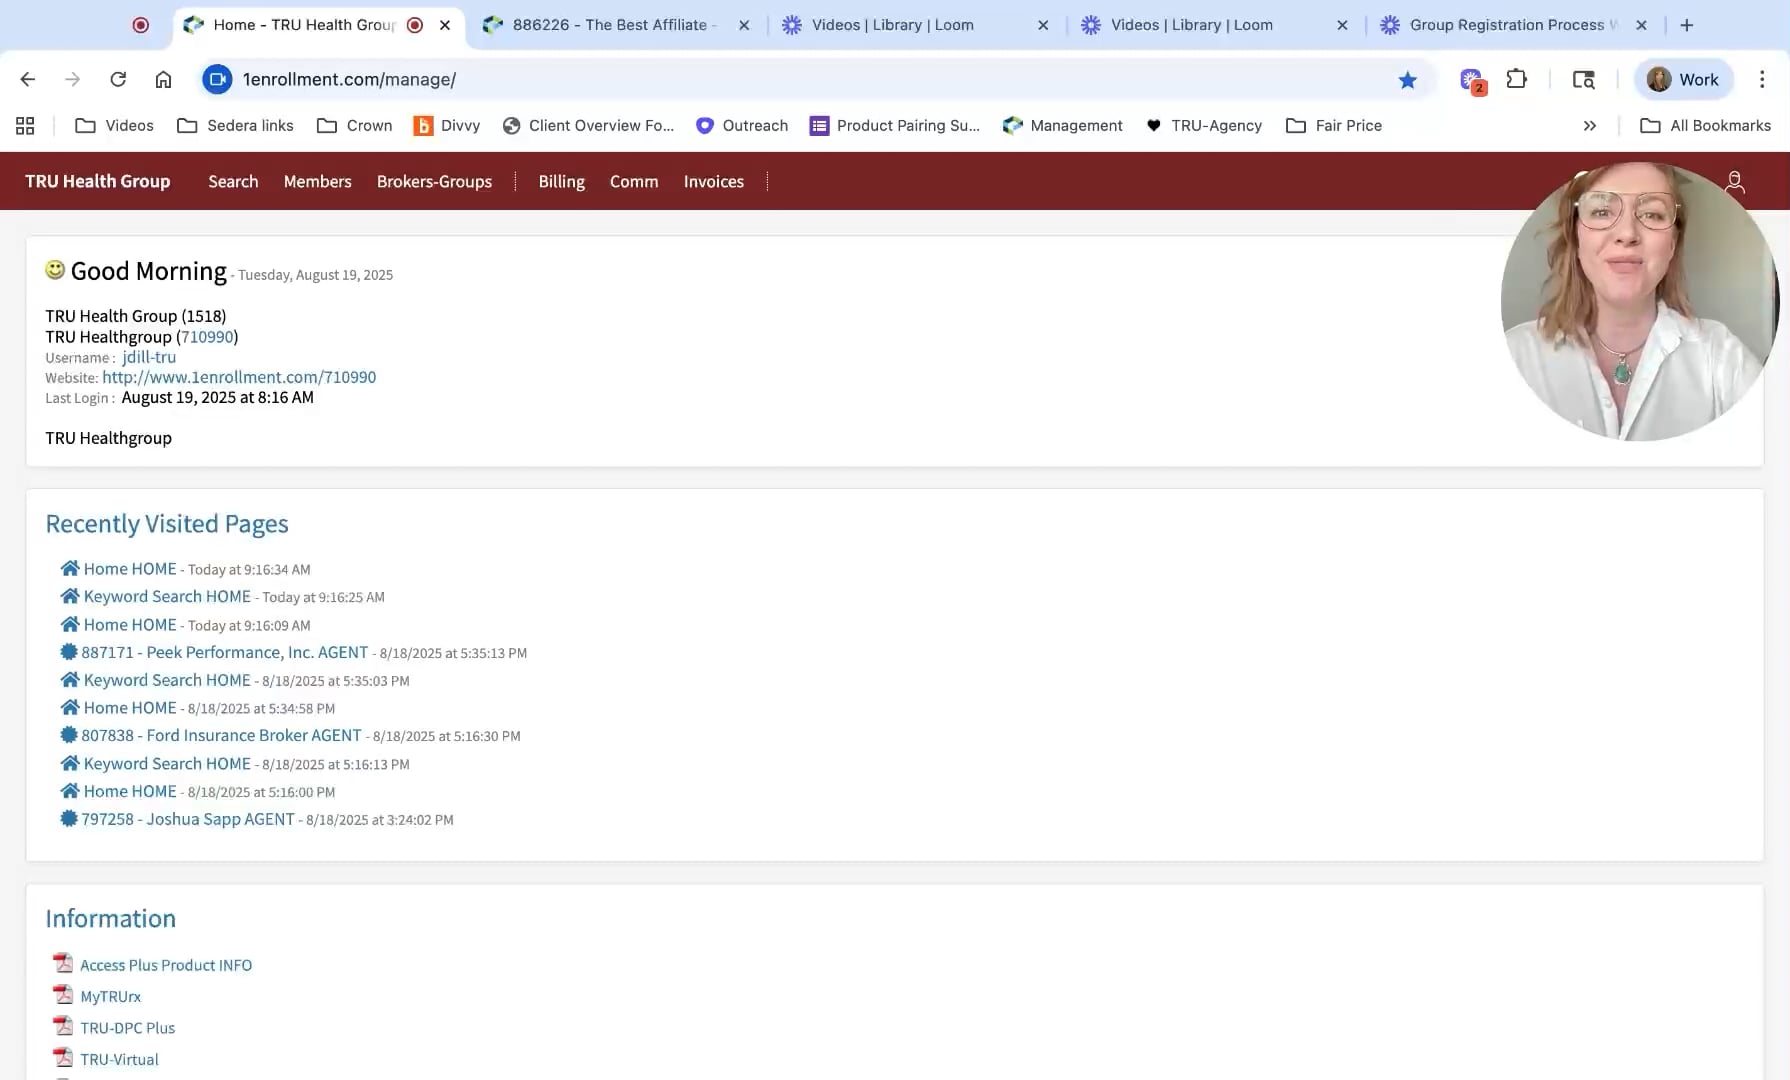Open the Fair Price bookmark folder
This screenshot has height=1080, width=1790.
pyautogui.click(x=1334, y=125)
